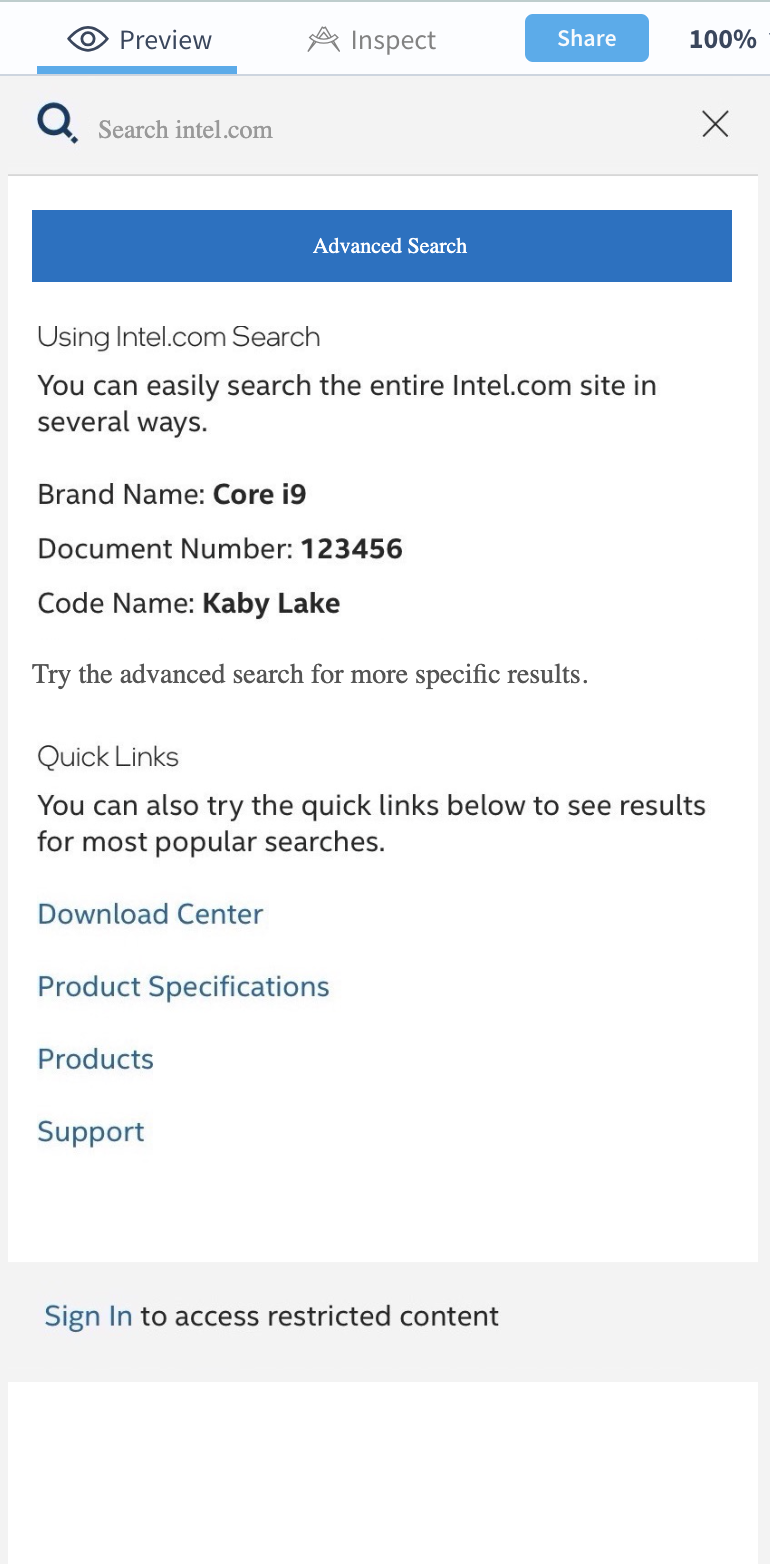Switch to the Preview tab label
770x1564 pixels.
(165, 40)
